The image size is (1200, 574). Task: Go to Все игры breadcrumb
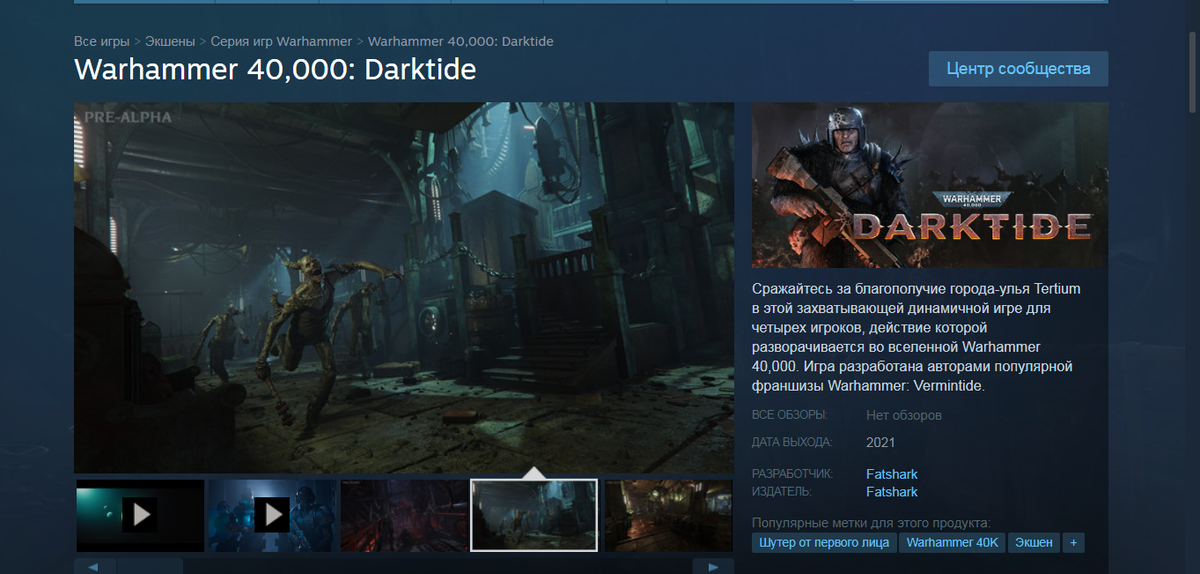(102, 41)
